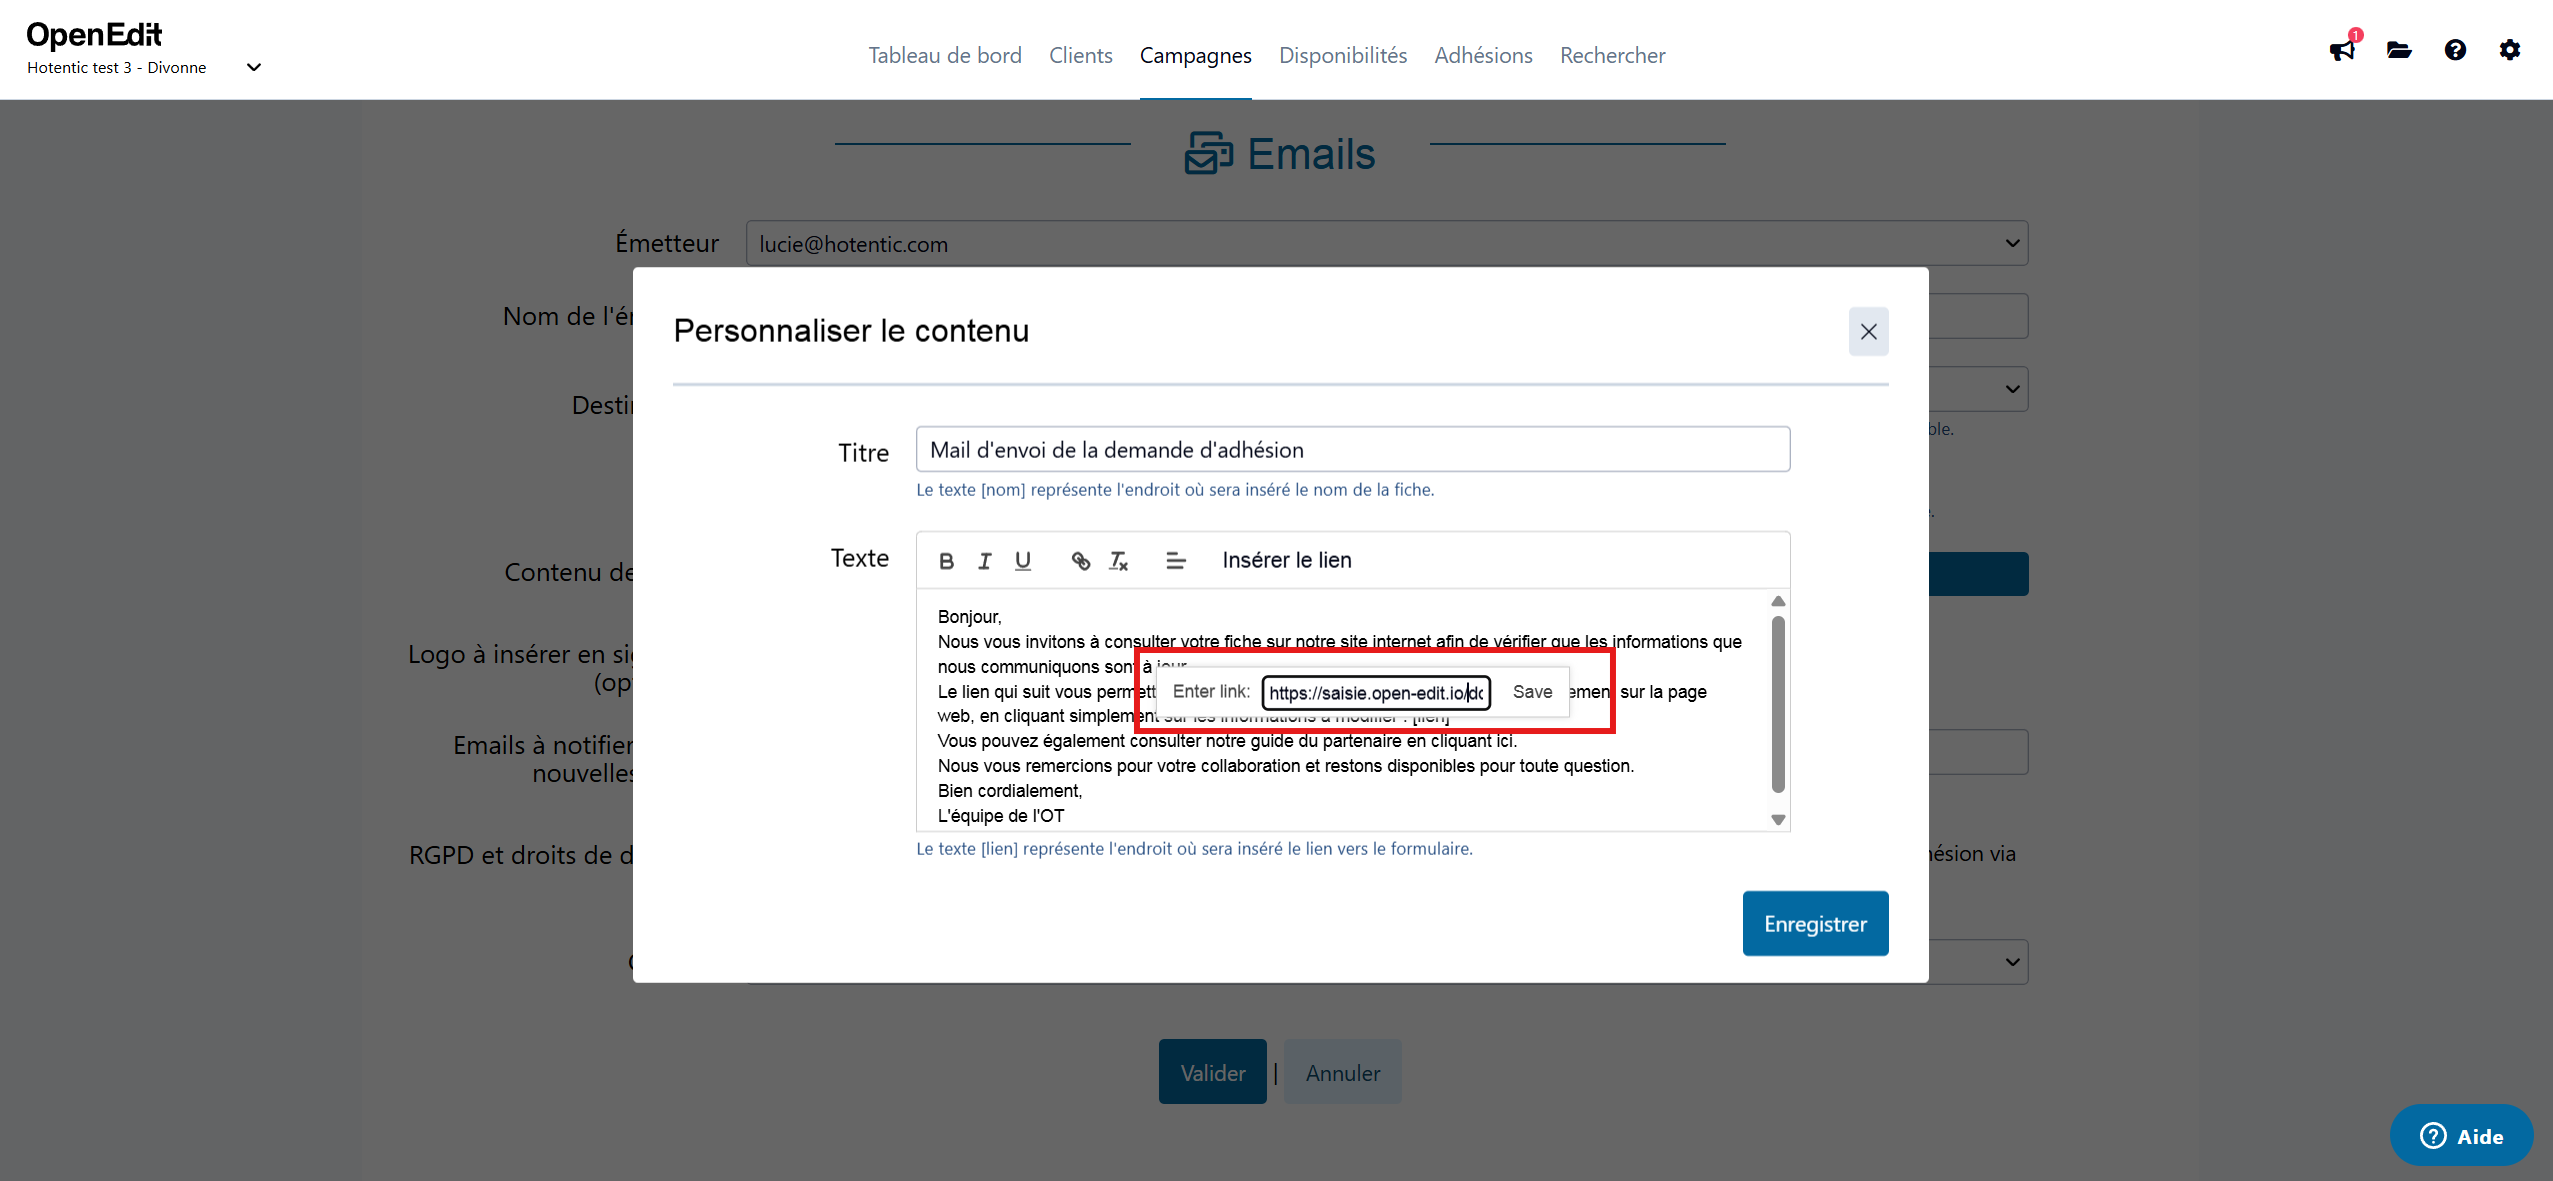
Task: Switch to the Campagnes tab
Action: (x=1196, y=55)
